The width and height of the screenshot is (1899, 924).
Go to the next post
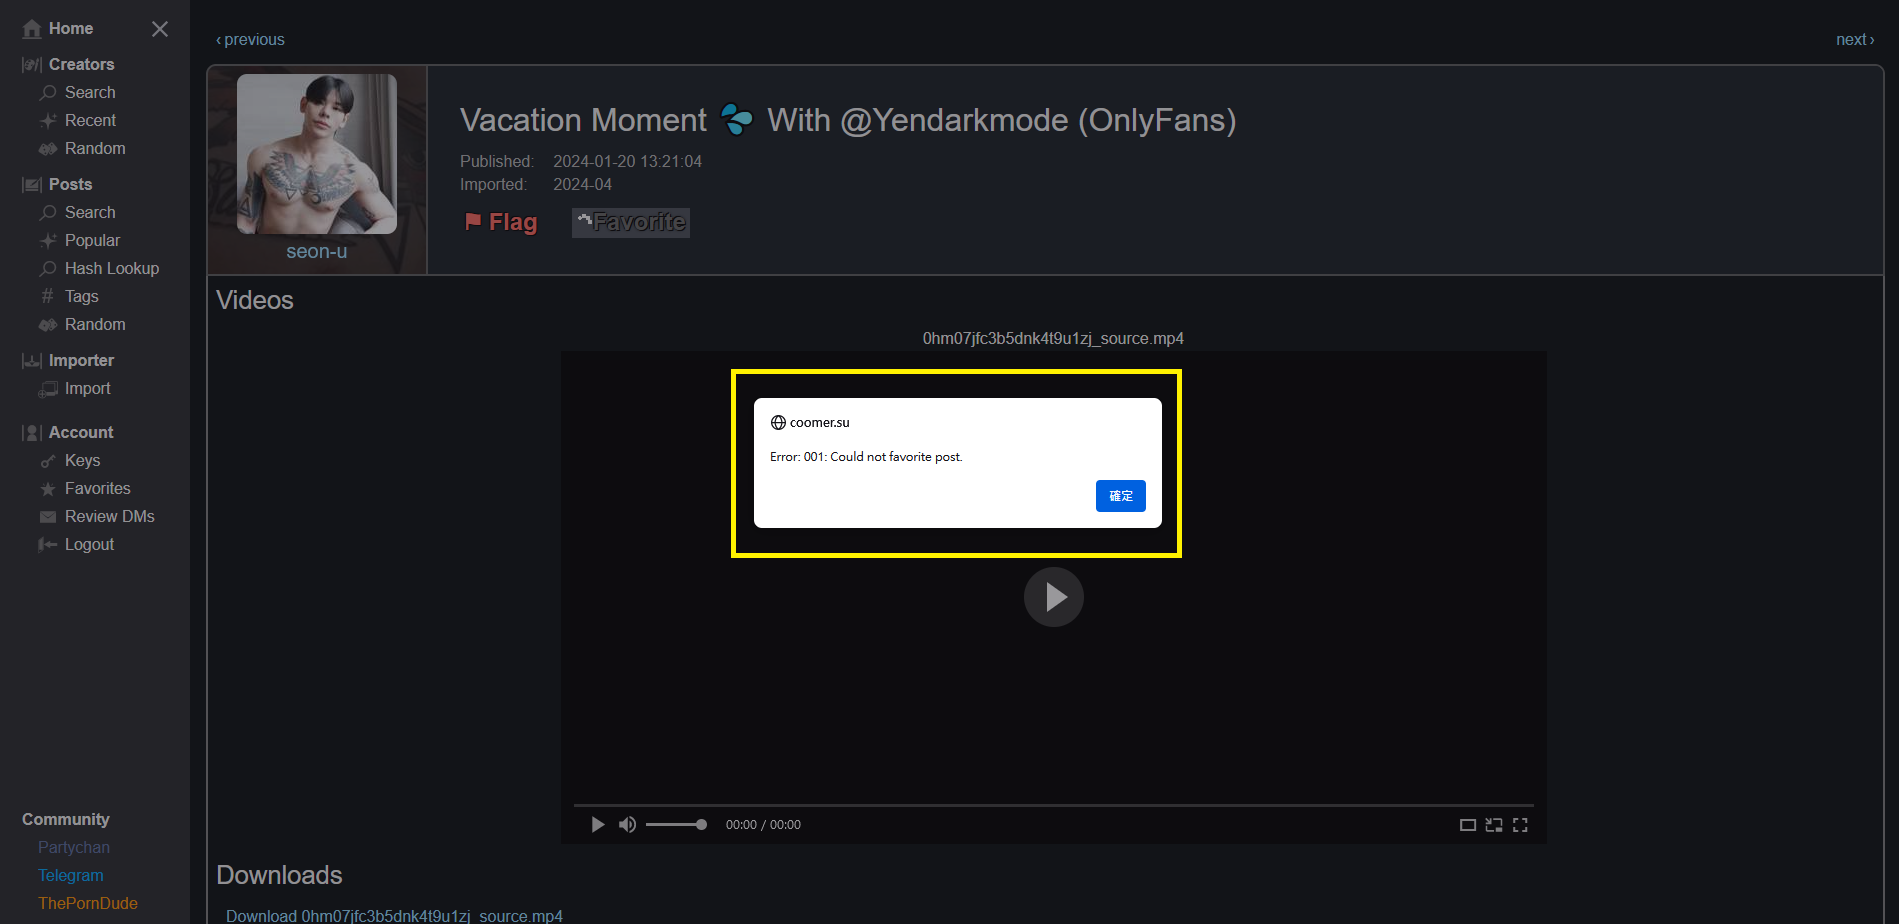(1854, 40)
